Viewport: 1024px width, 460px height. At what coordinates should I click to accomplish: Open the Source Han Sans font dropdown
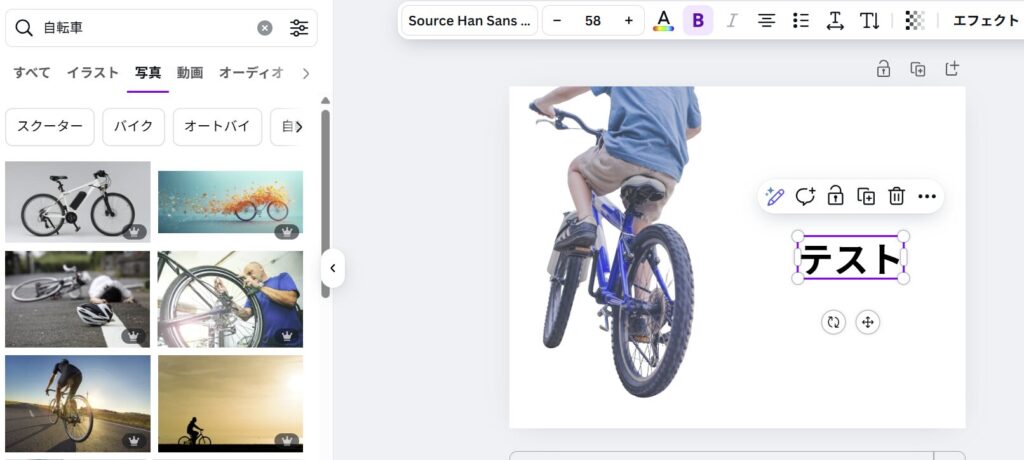[469, 20]
